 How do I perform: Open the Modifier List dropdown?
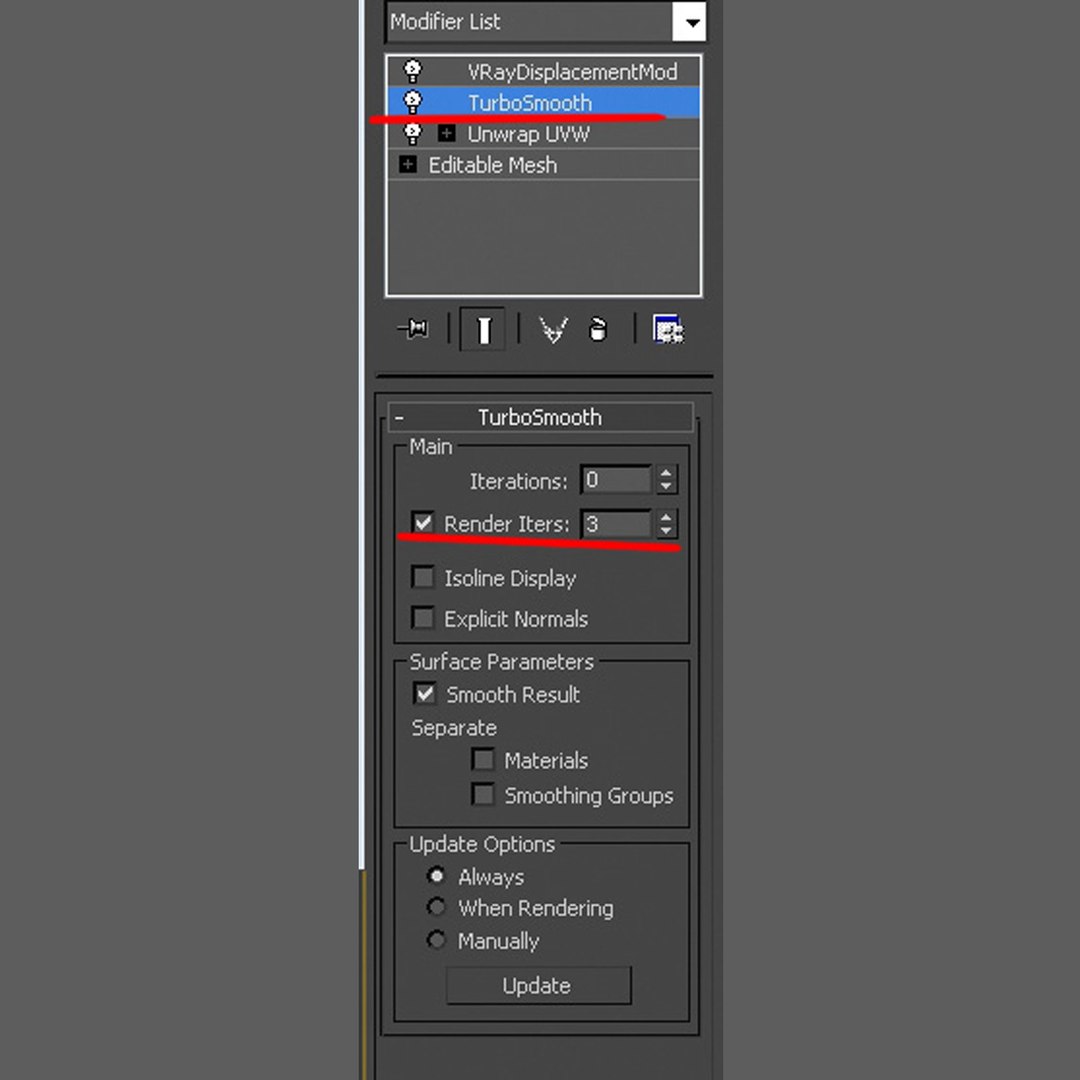pos(689,21)
